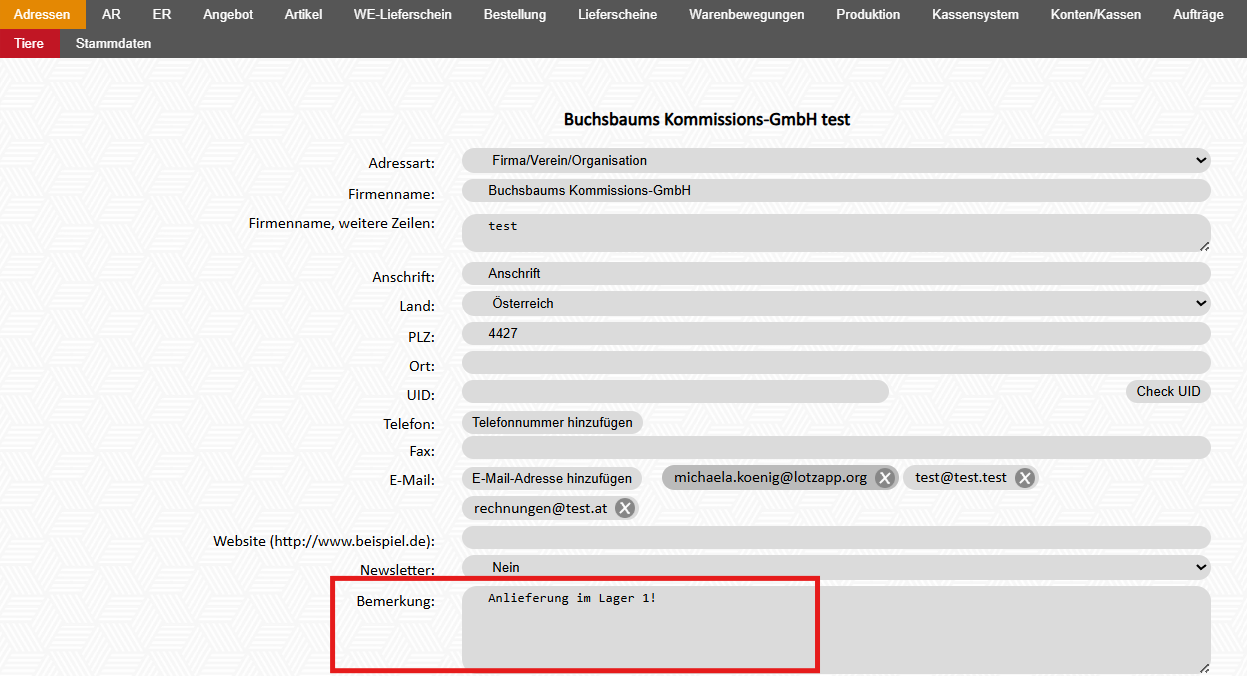
Task: Click the Check UID button
Action: (1168, 391)
